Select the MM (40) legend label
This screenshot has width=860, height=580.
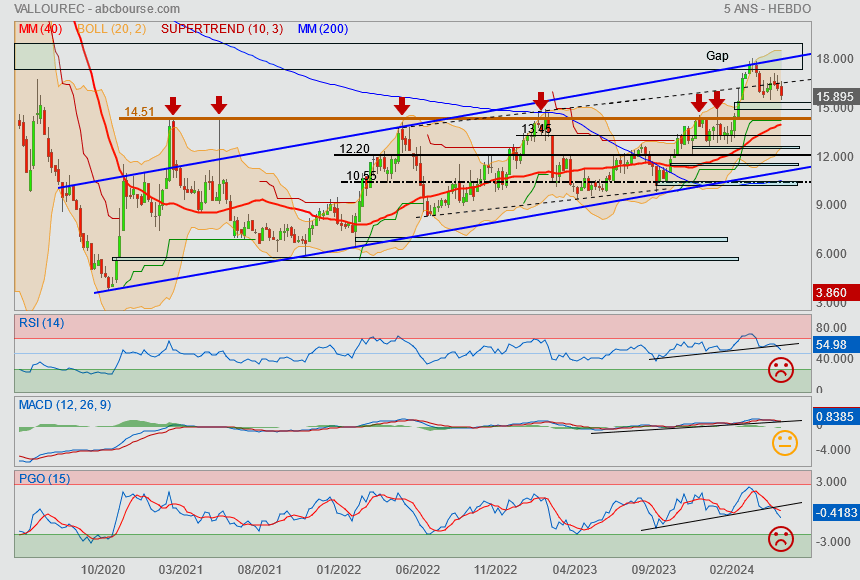(40, 29)
